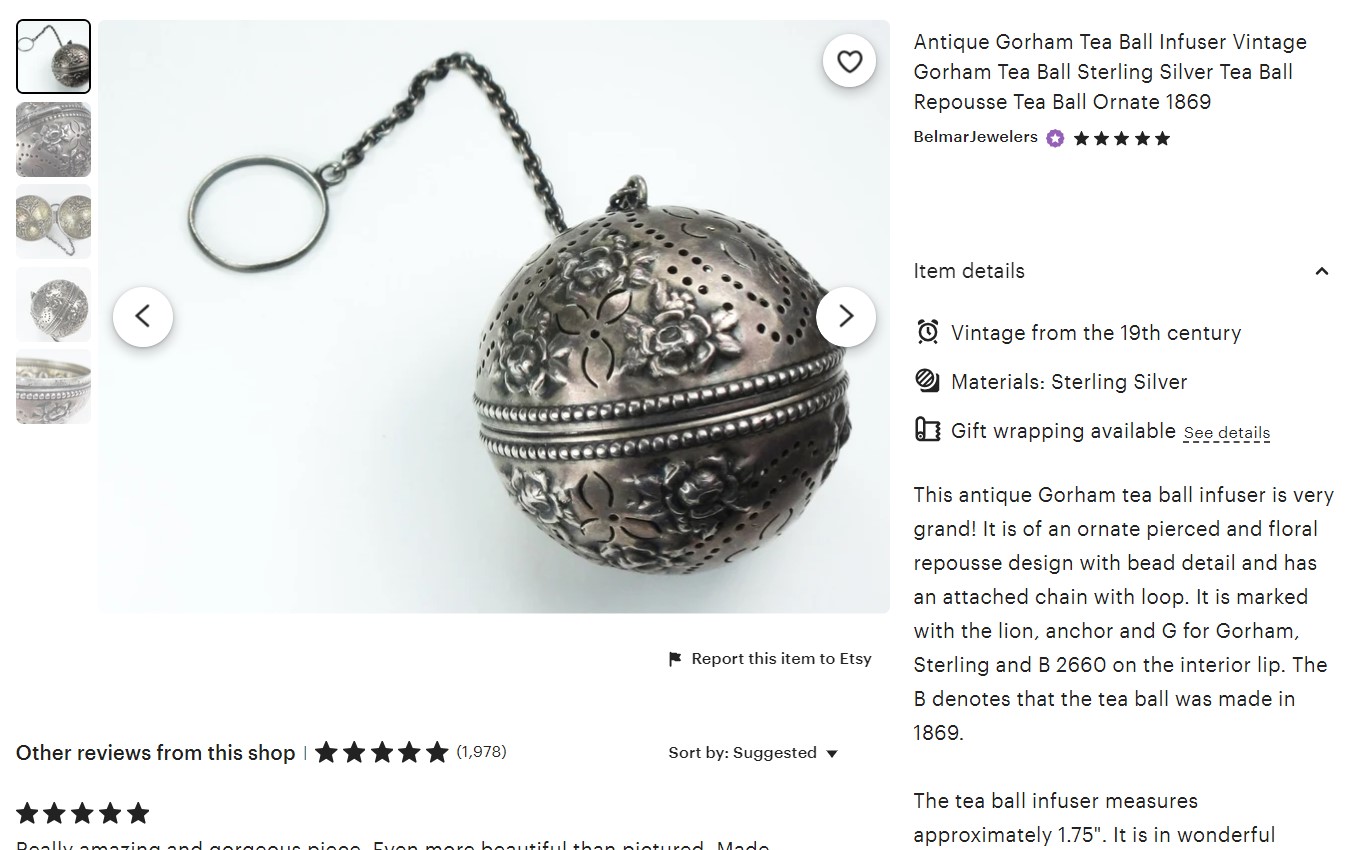Screen dimensions: 1357x850
Task: Favorite this item with the heart icon
Action: (x=849, y=61)
